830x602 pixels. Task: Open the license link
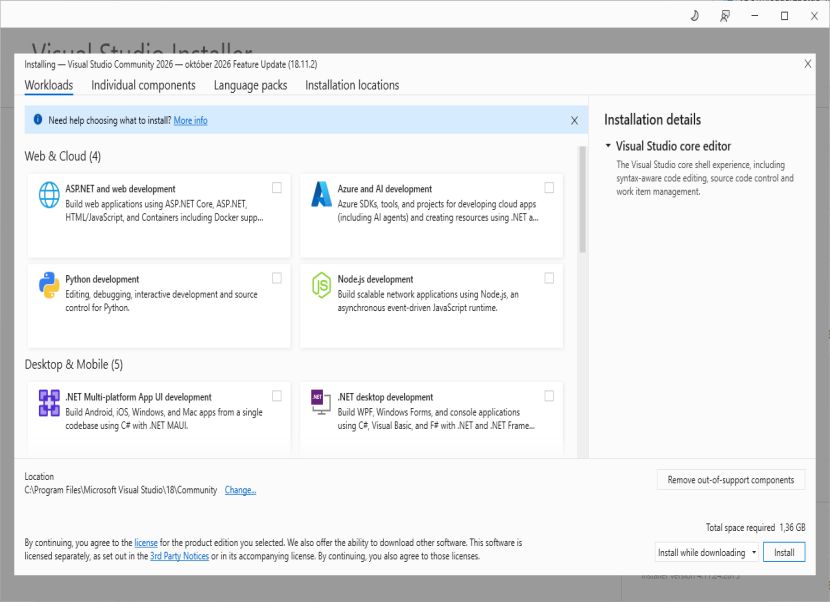tap(146, 543)
